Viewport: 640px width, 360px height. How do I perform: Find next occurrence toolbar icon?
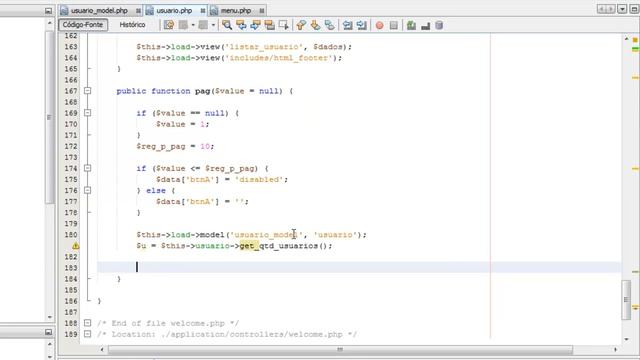pyautogui.click(x=256, y=25)
